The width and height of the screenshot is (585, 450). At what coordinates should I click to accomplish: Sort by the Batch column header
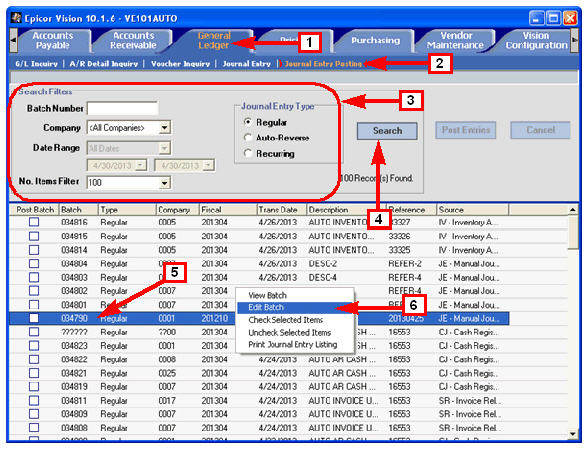[79, 210]
